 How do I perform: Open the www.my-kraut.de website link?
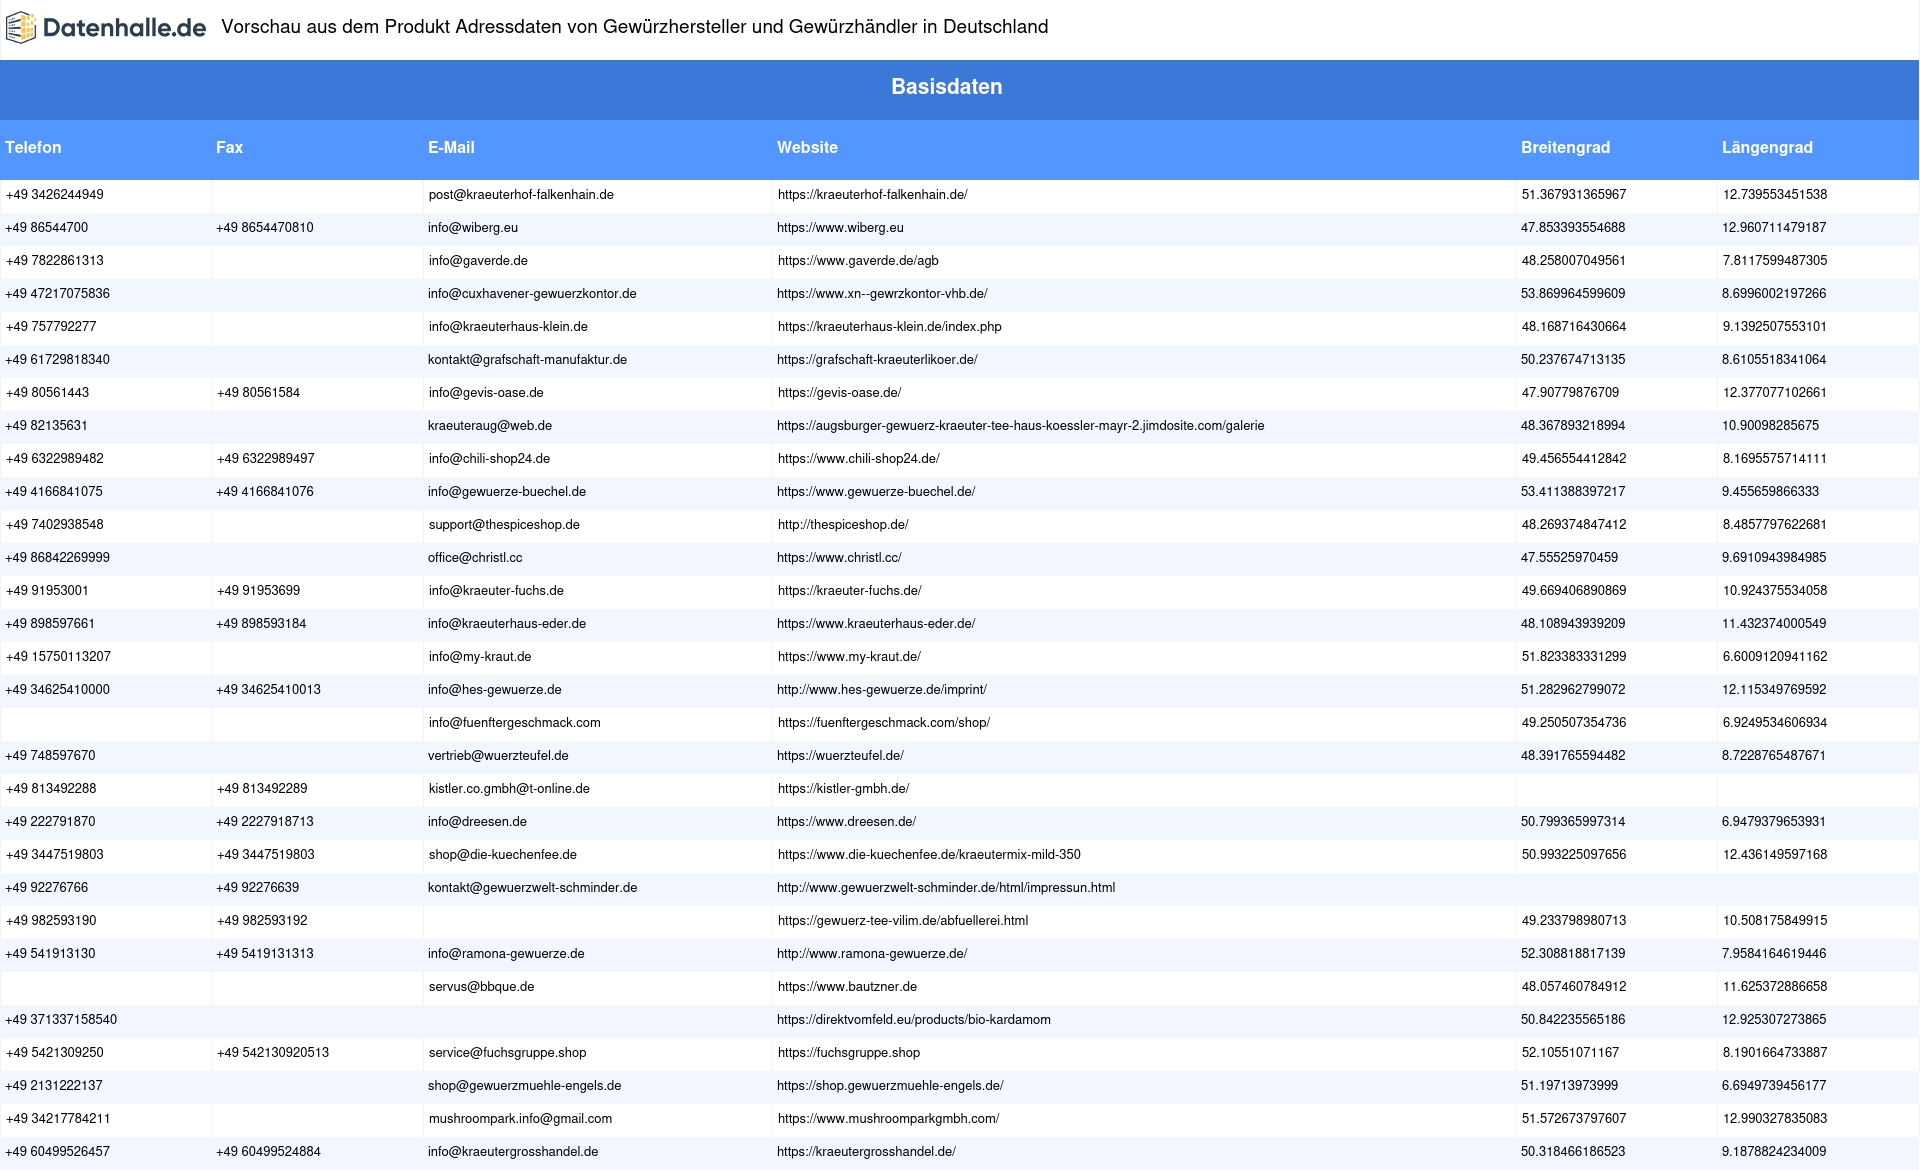tap(849, 657)
